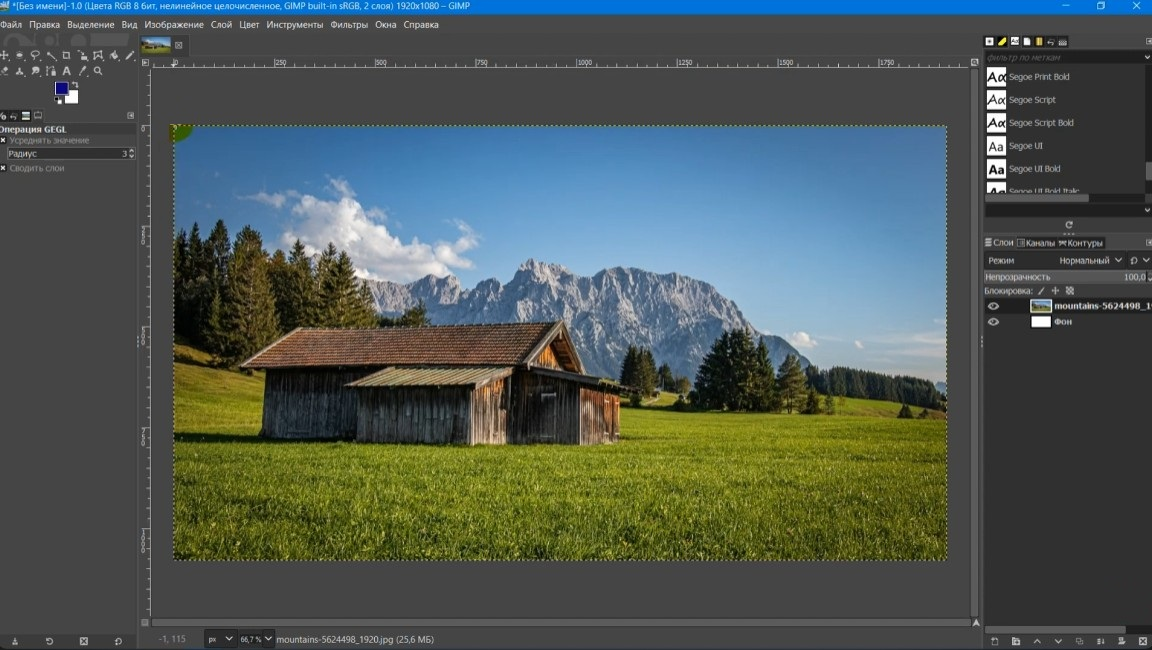The width and height of the screenshot is (1152, 650).
Task: Select the Text tool
Action: 66,71
